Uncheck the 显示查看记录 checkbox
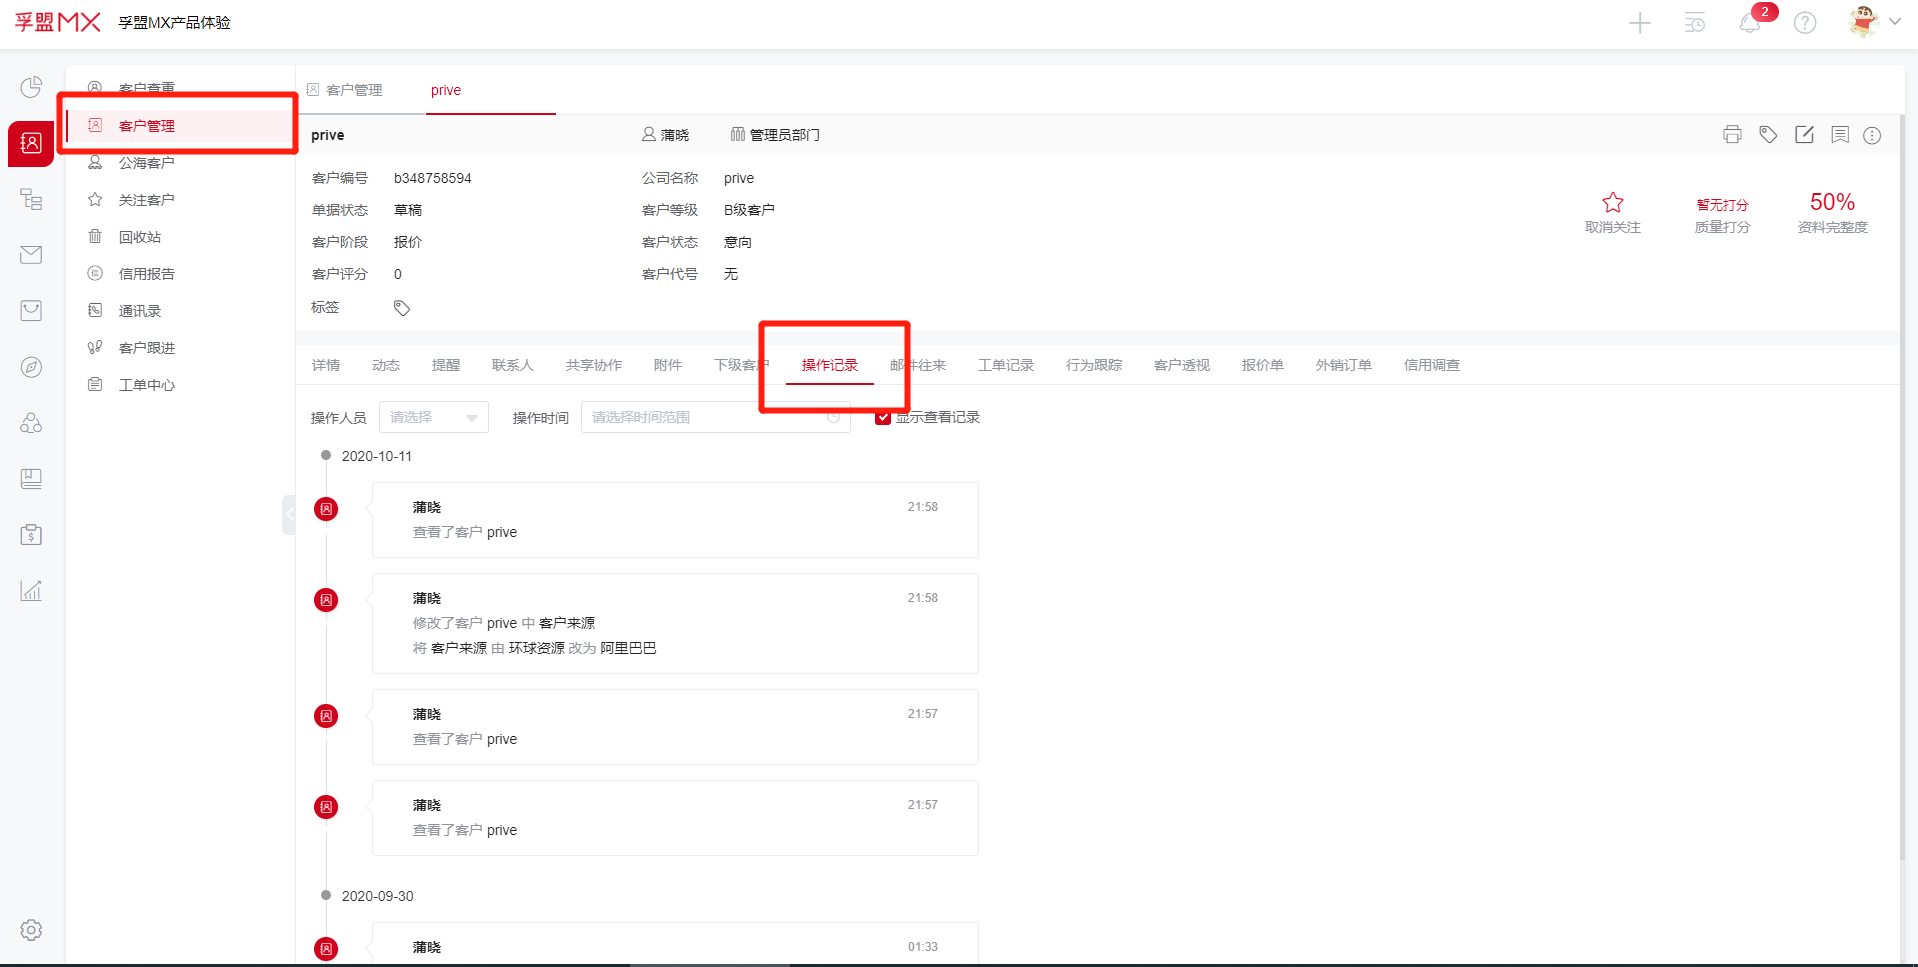Viewport: 1918px width, 967px height. point(883,418)
